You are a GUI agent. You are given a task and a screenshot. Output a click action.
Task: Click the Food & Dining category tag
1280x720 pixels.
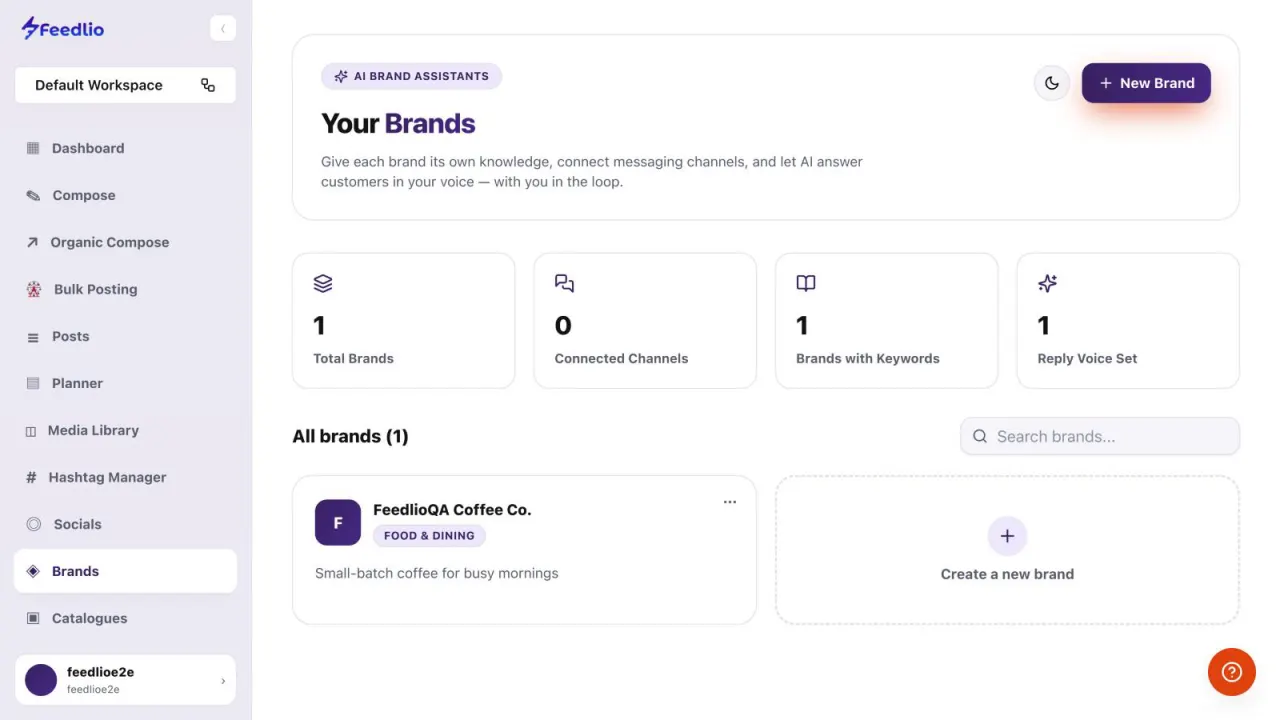(x=429, y=536)
